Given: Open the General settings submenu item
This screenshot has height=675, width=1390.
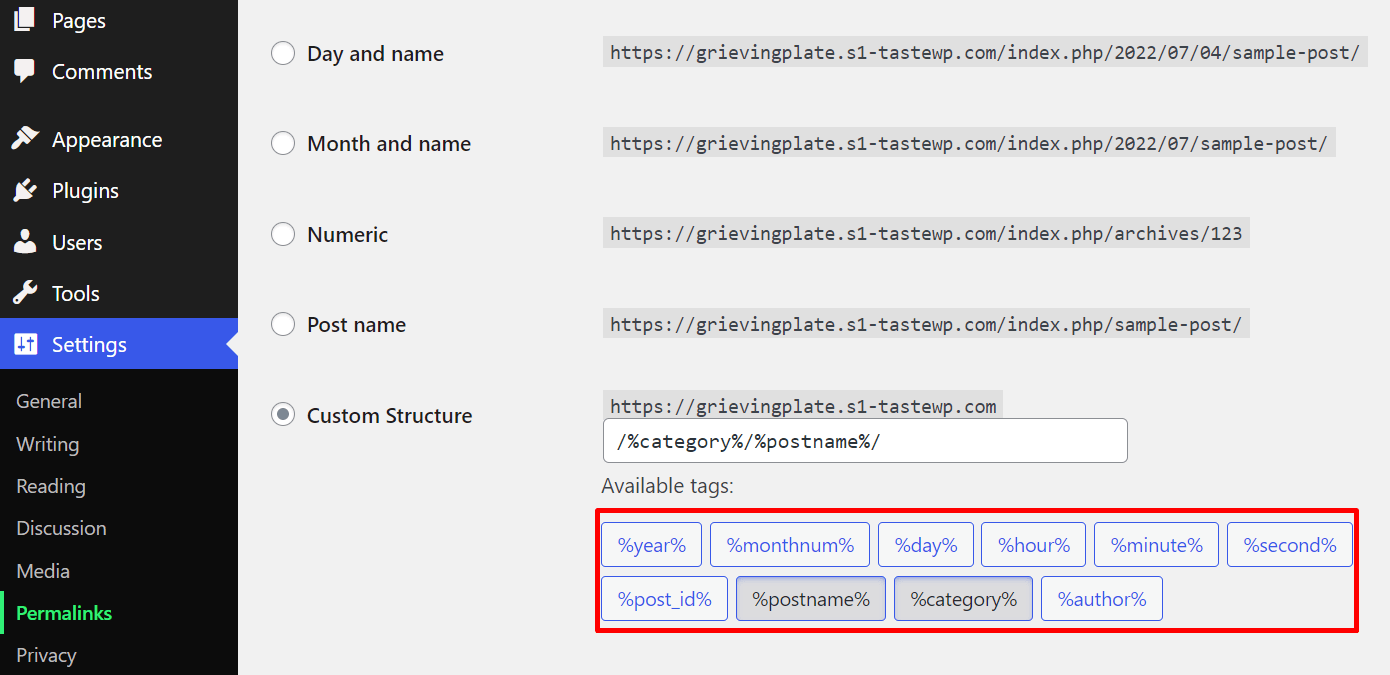Looking at the screenshot, I should (49, 401).
